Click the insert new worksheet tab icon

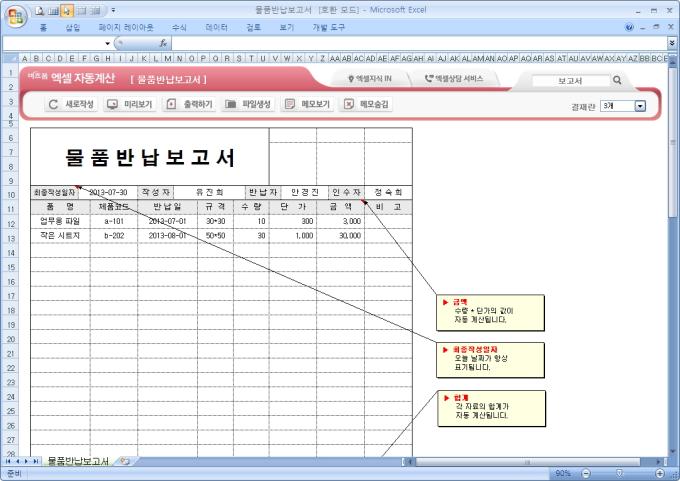[125, 461]
